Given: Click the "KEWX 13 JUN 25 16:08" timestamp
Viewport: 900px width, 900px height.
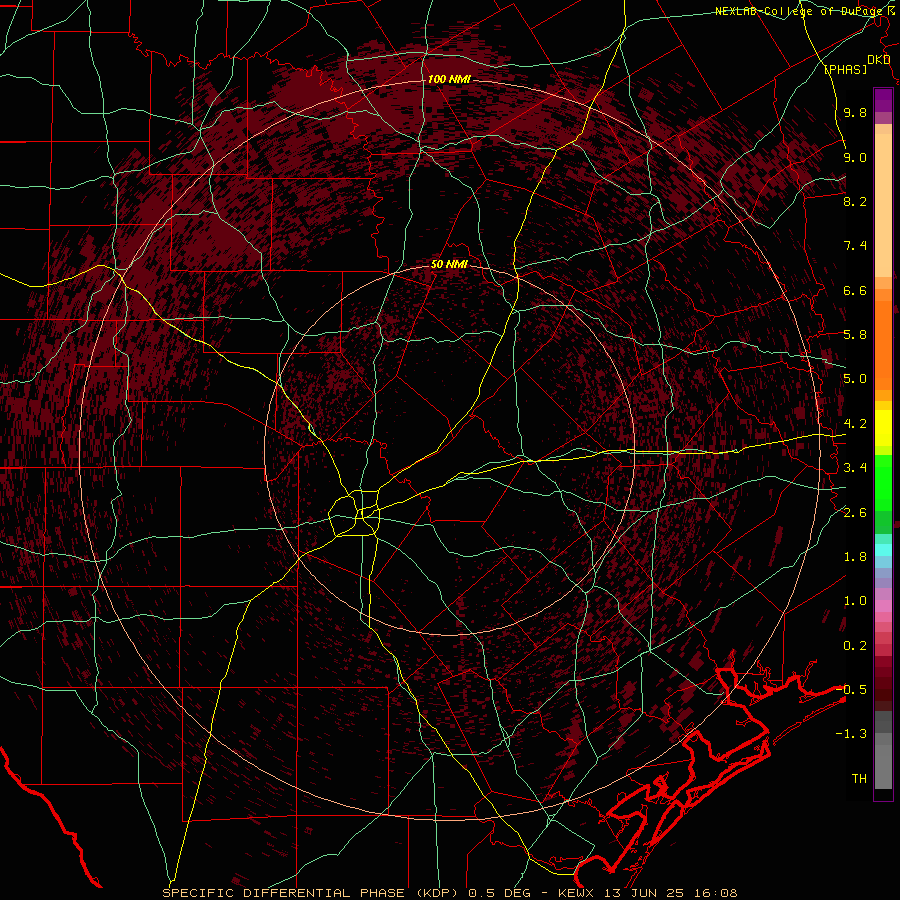Looking at the screenshot, I should [647, 893].
